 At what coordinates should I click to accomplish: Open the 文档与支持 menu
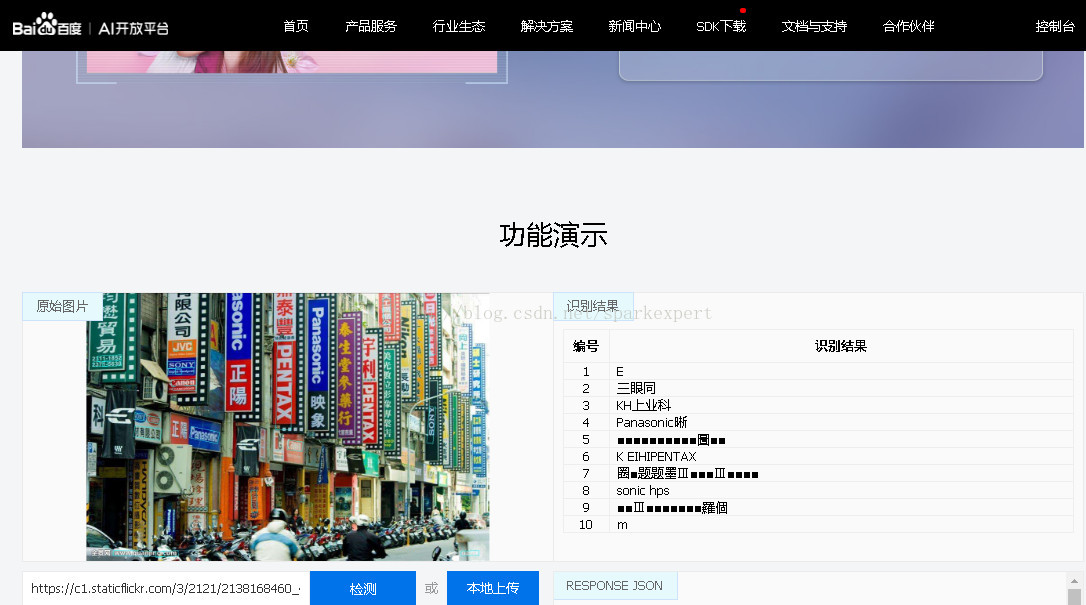(x=814, y=26)
